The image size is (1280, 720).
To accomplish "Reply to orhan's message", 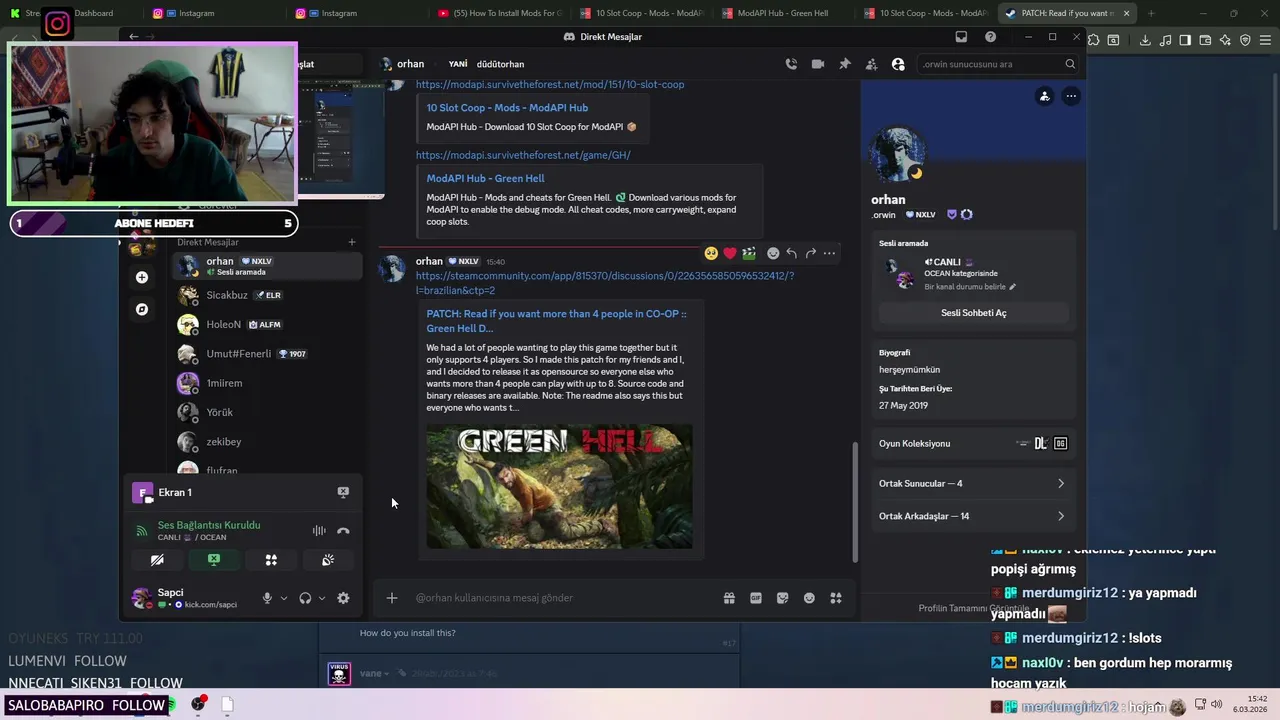I will coord(791,253).
